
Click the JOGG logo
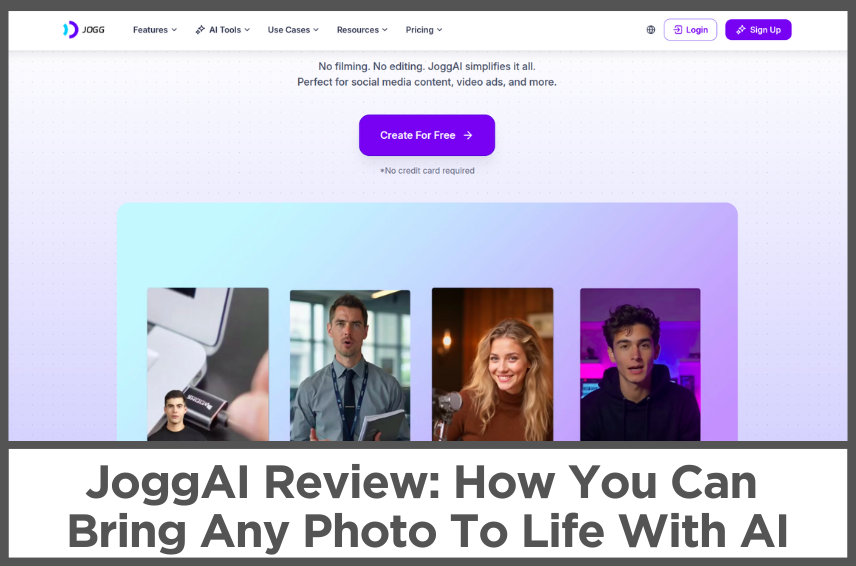(84, 29)
